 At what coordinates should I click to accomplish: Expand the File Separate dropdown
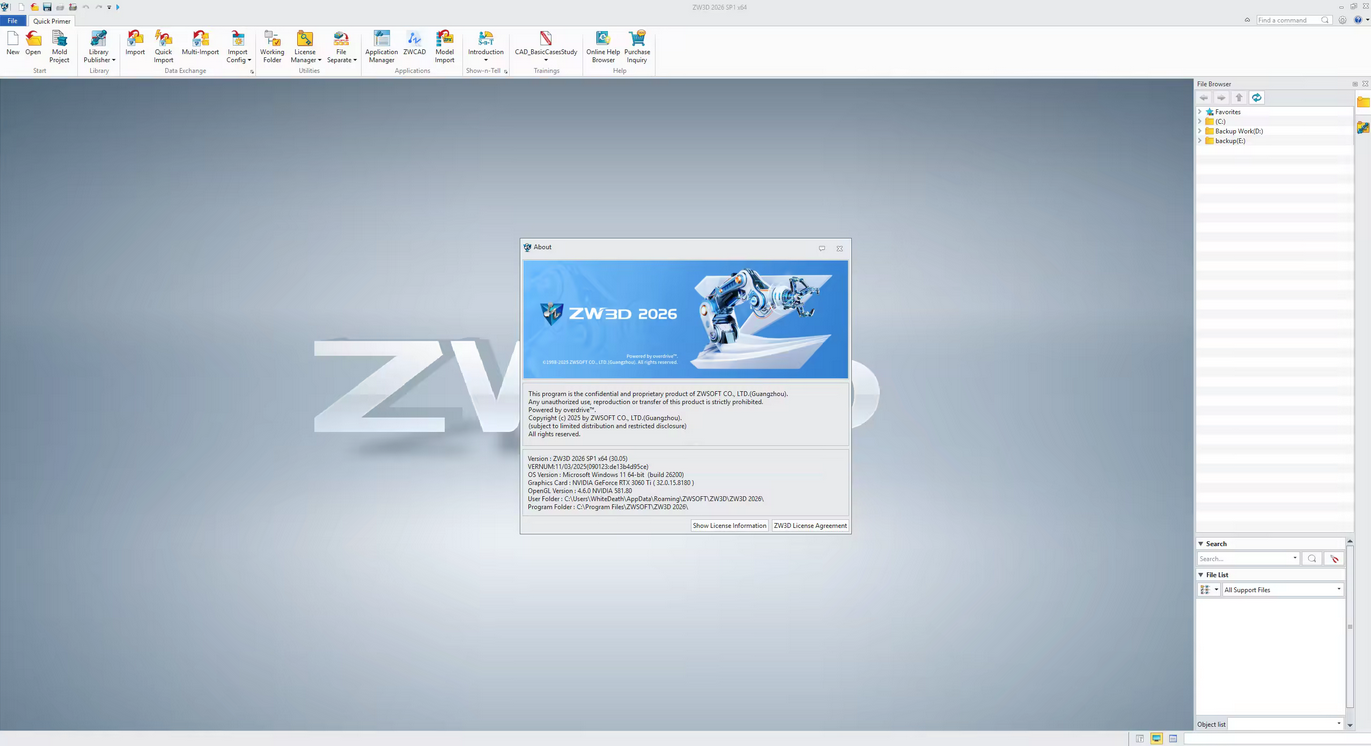click(341, 47)
